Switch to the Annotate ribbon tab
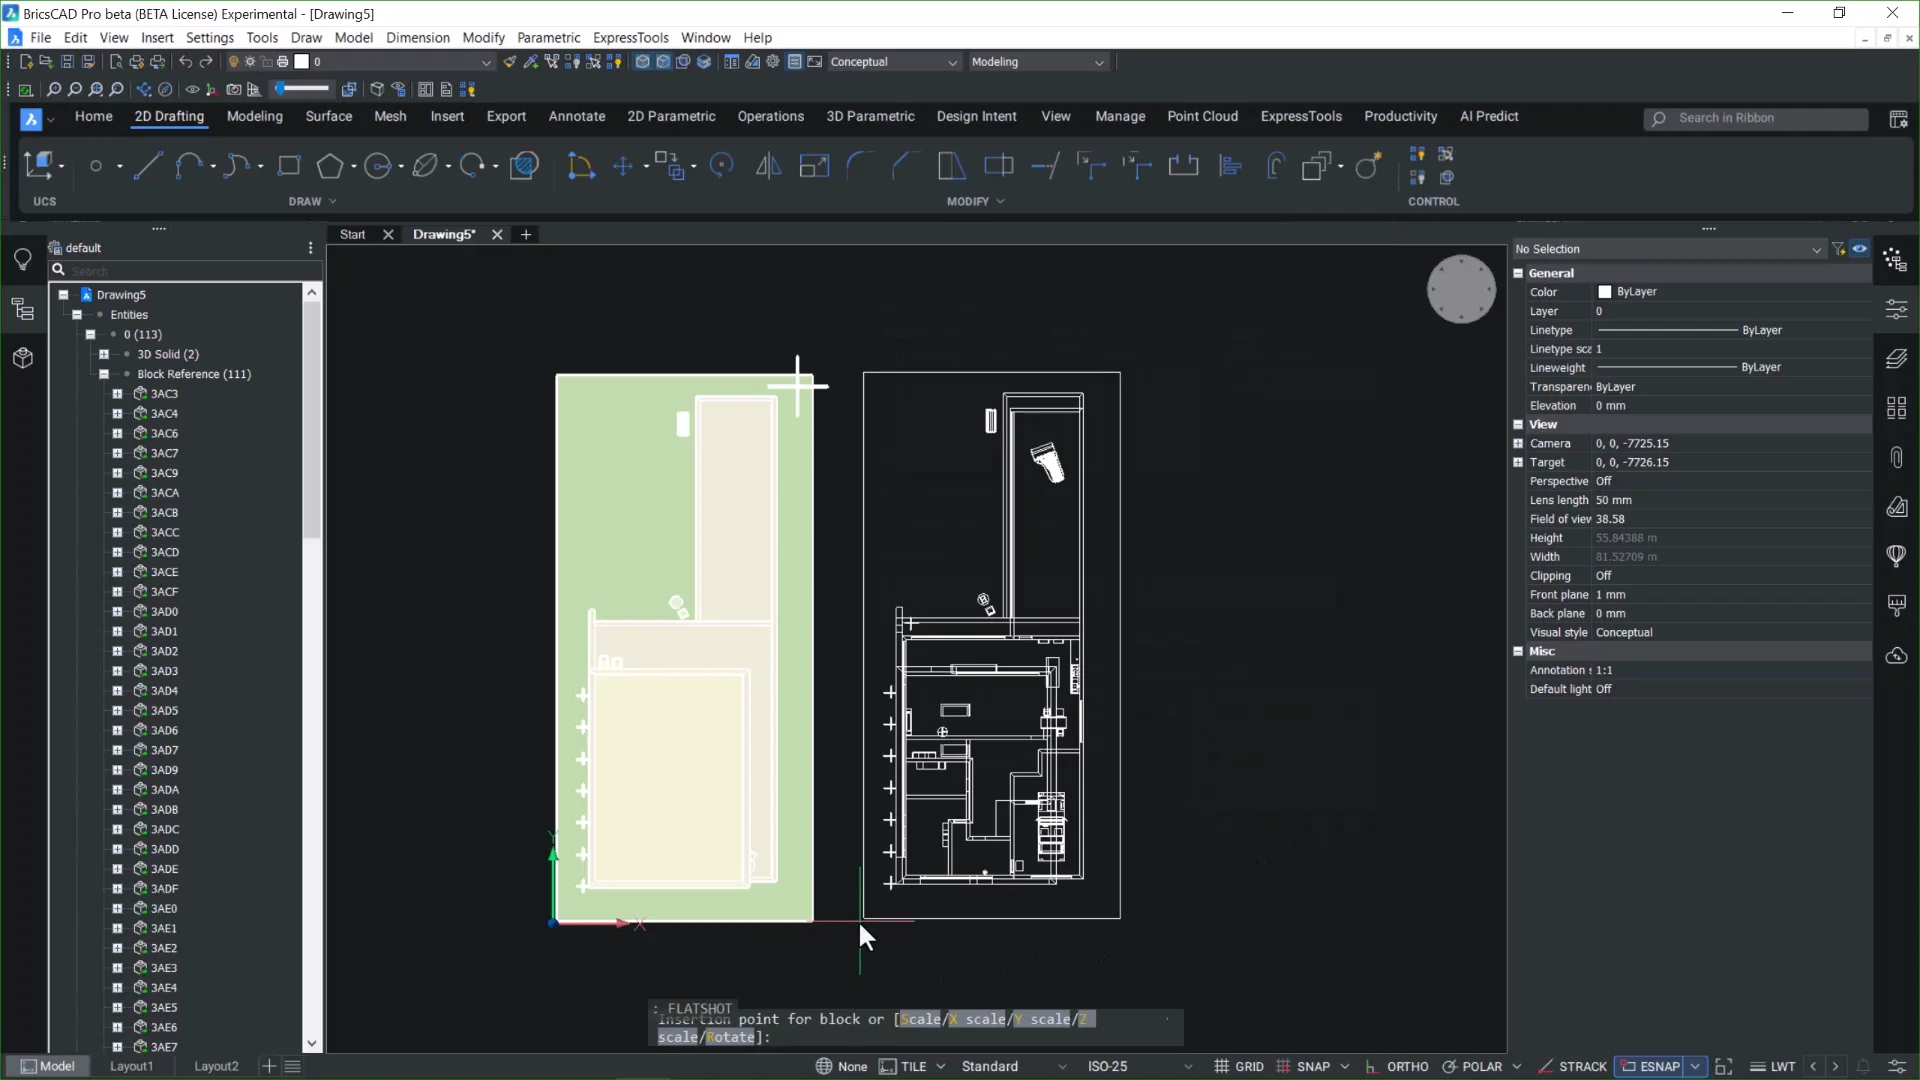The width and height of the screenshot is (1920, 1080). (576, 116)
